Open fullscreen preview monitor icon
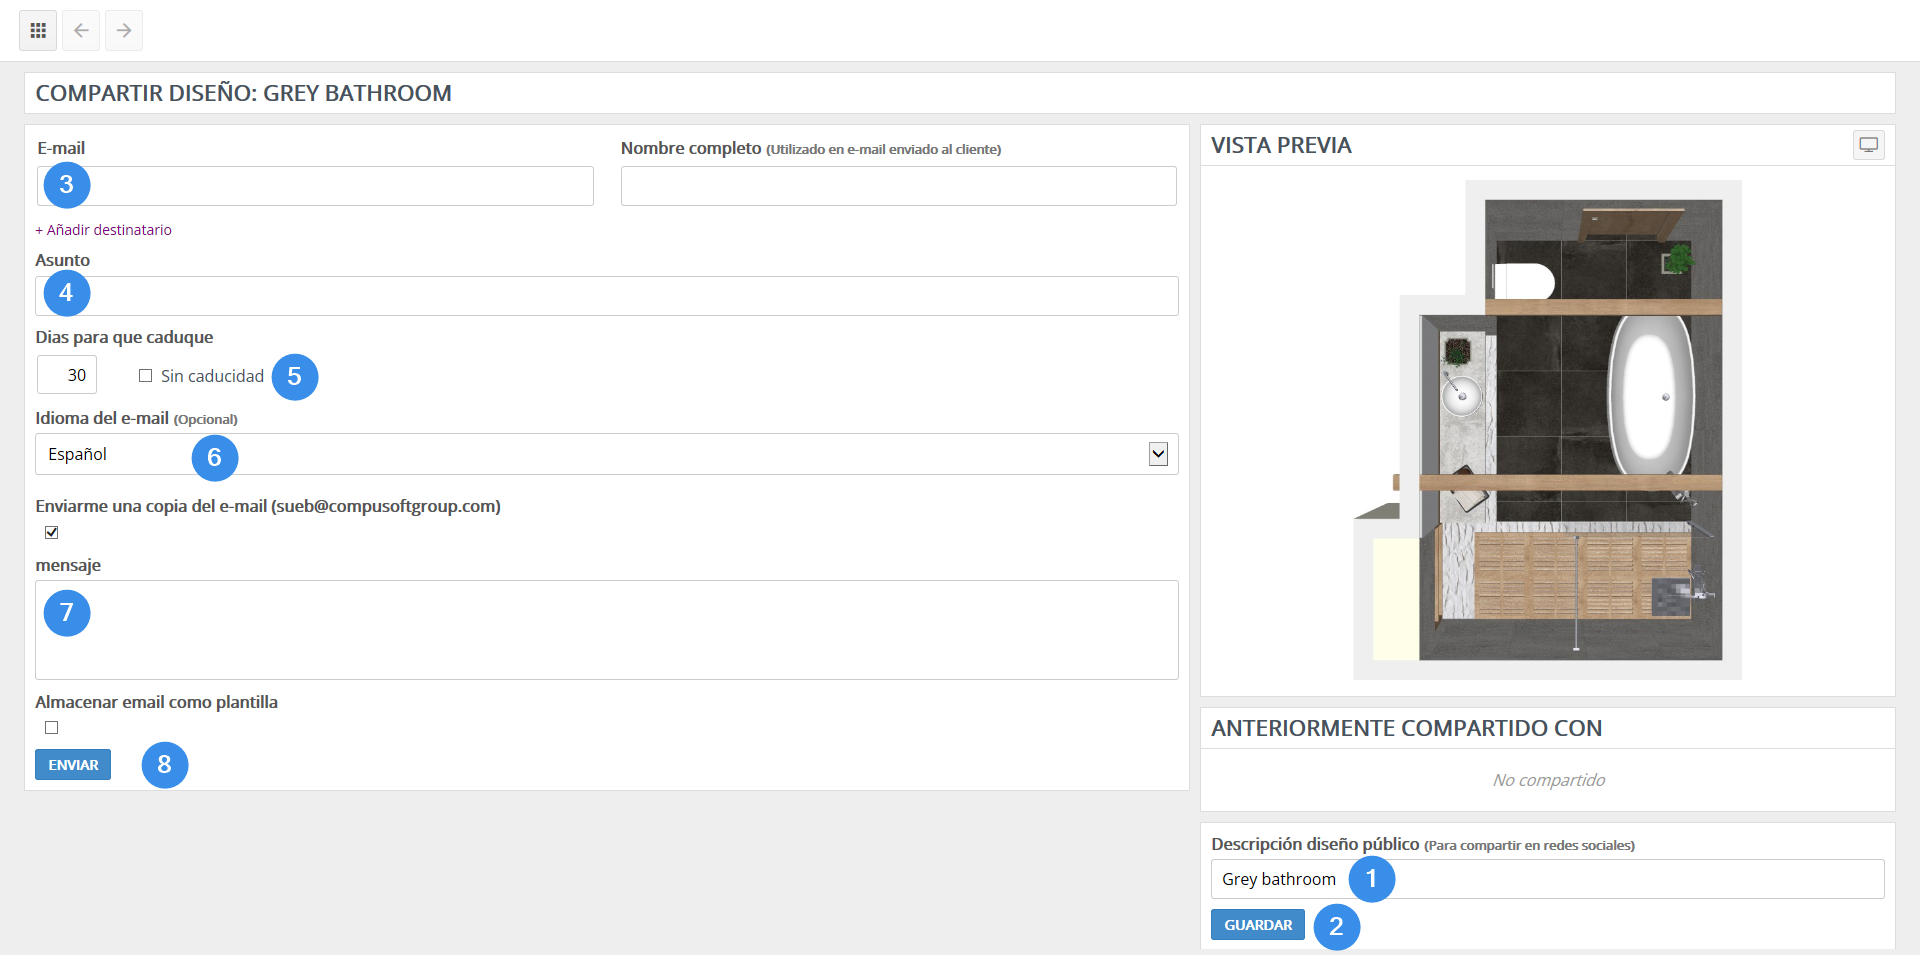1920x955 pixels. click(x=1868, y=145)
